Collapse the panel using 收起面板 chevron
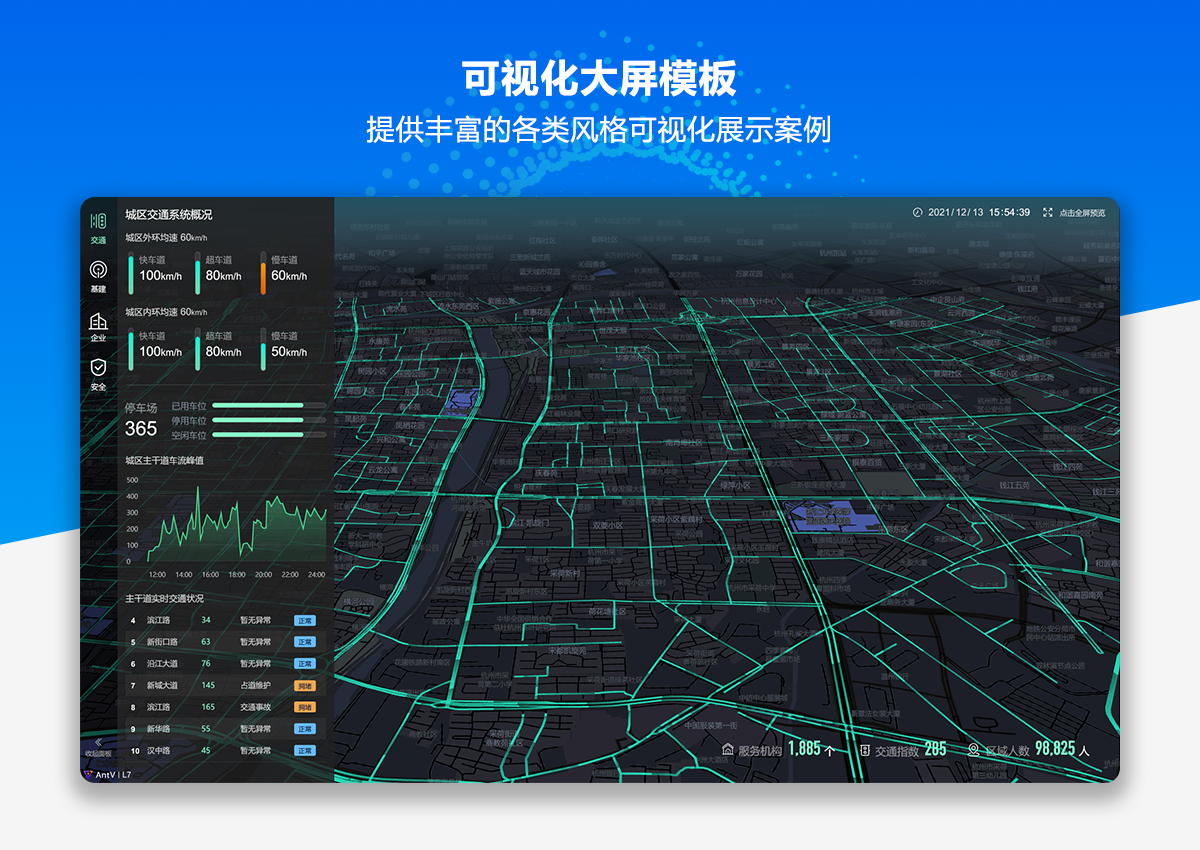This screenshot has height=850, width=1200. click(x=98, y=742)
